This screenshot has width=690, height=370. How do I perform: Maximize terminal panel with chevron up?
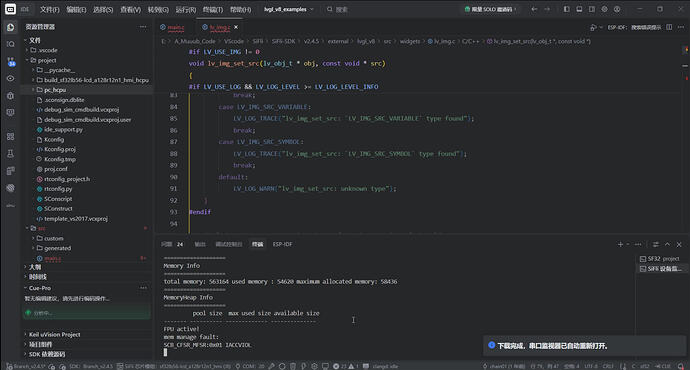(x=668, y=244)
